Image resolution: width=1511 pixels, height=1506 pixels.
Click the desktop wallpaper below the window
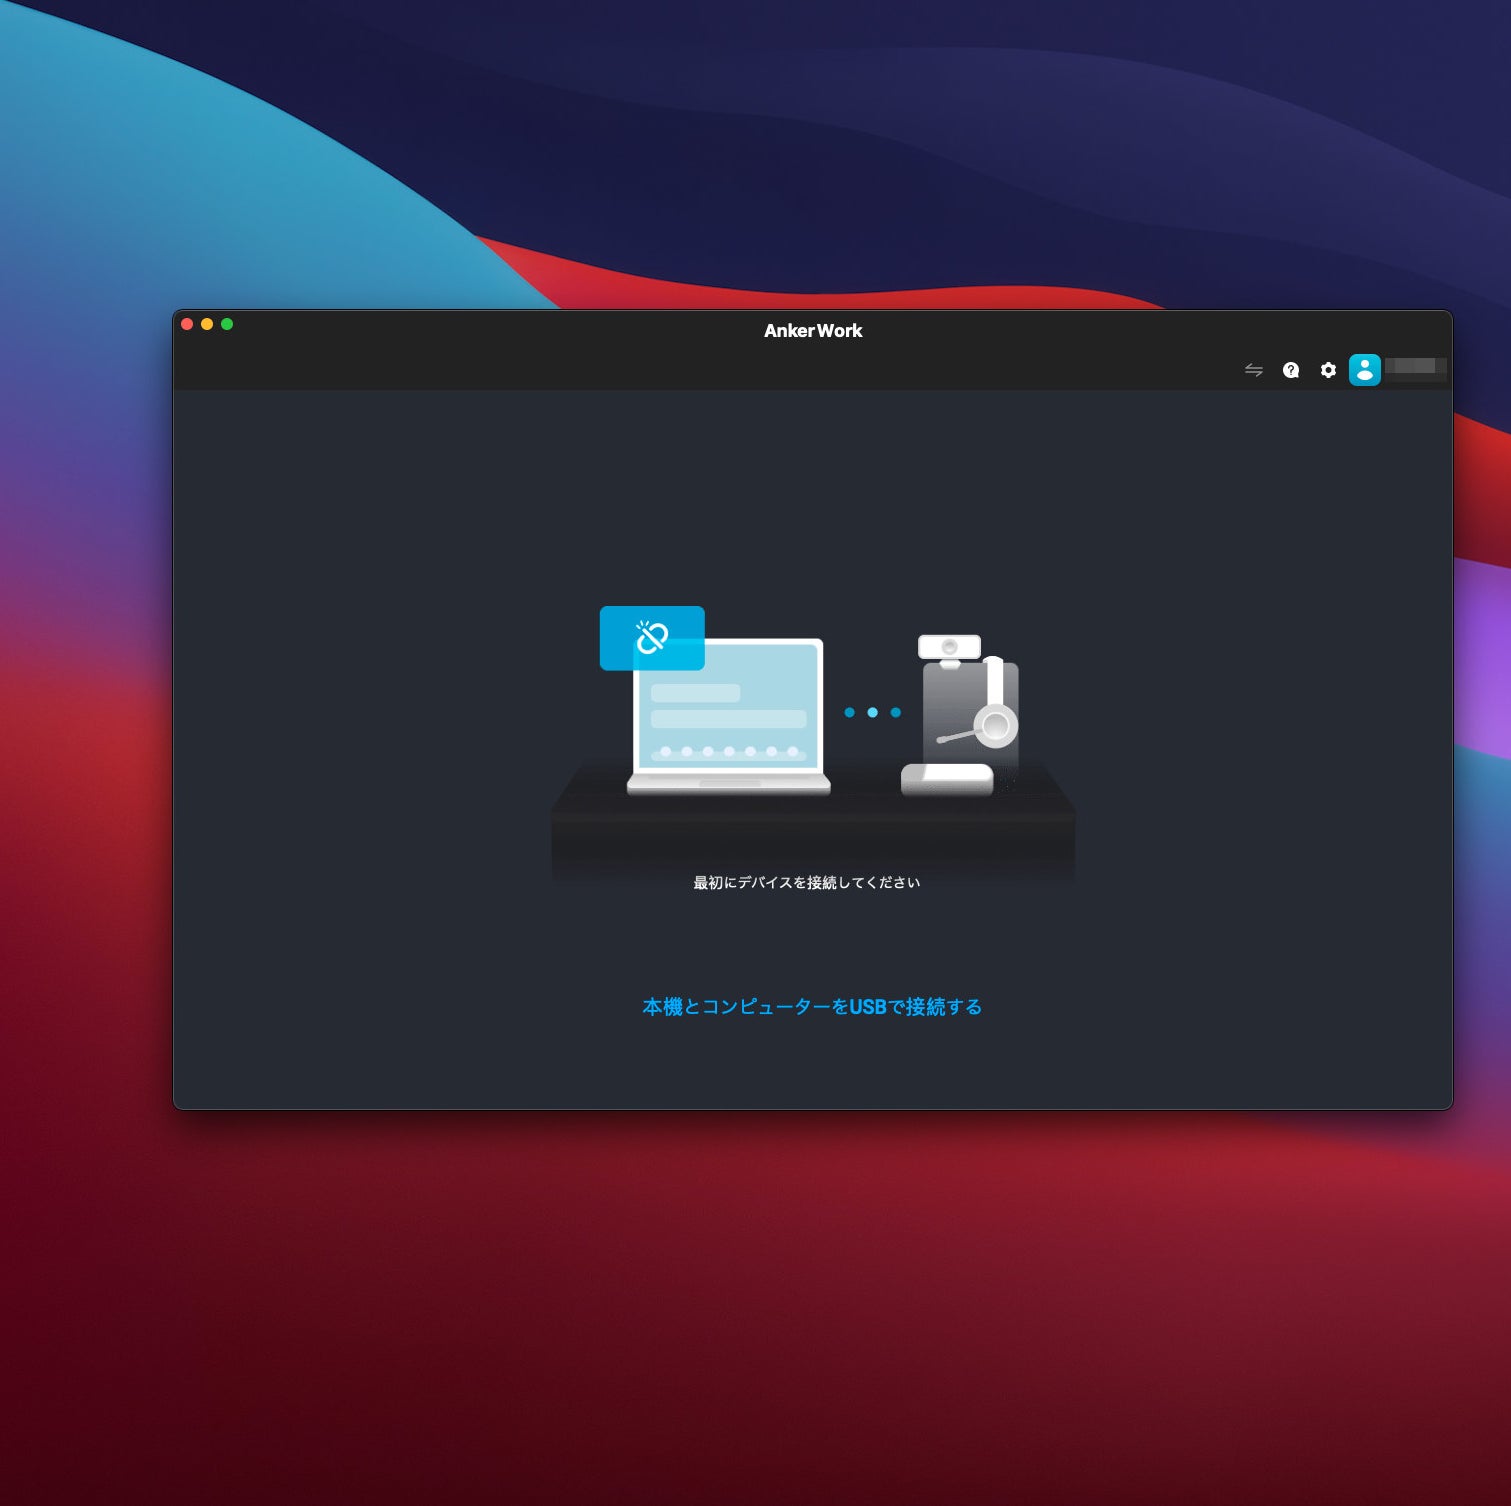click(755, 1300)
